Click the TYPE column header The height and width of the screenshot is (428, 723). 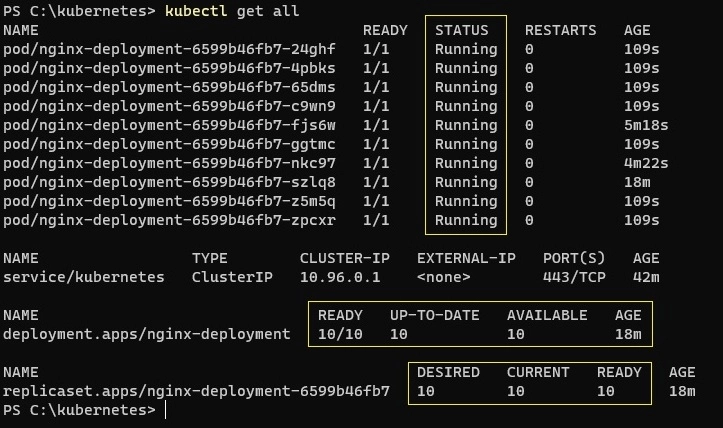click(x=210, y=258)
